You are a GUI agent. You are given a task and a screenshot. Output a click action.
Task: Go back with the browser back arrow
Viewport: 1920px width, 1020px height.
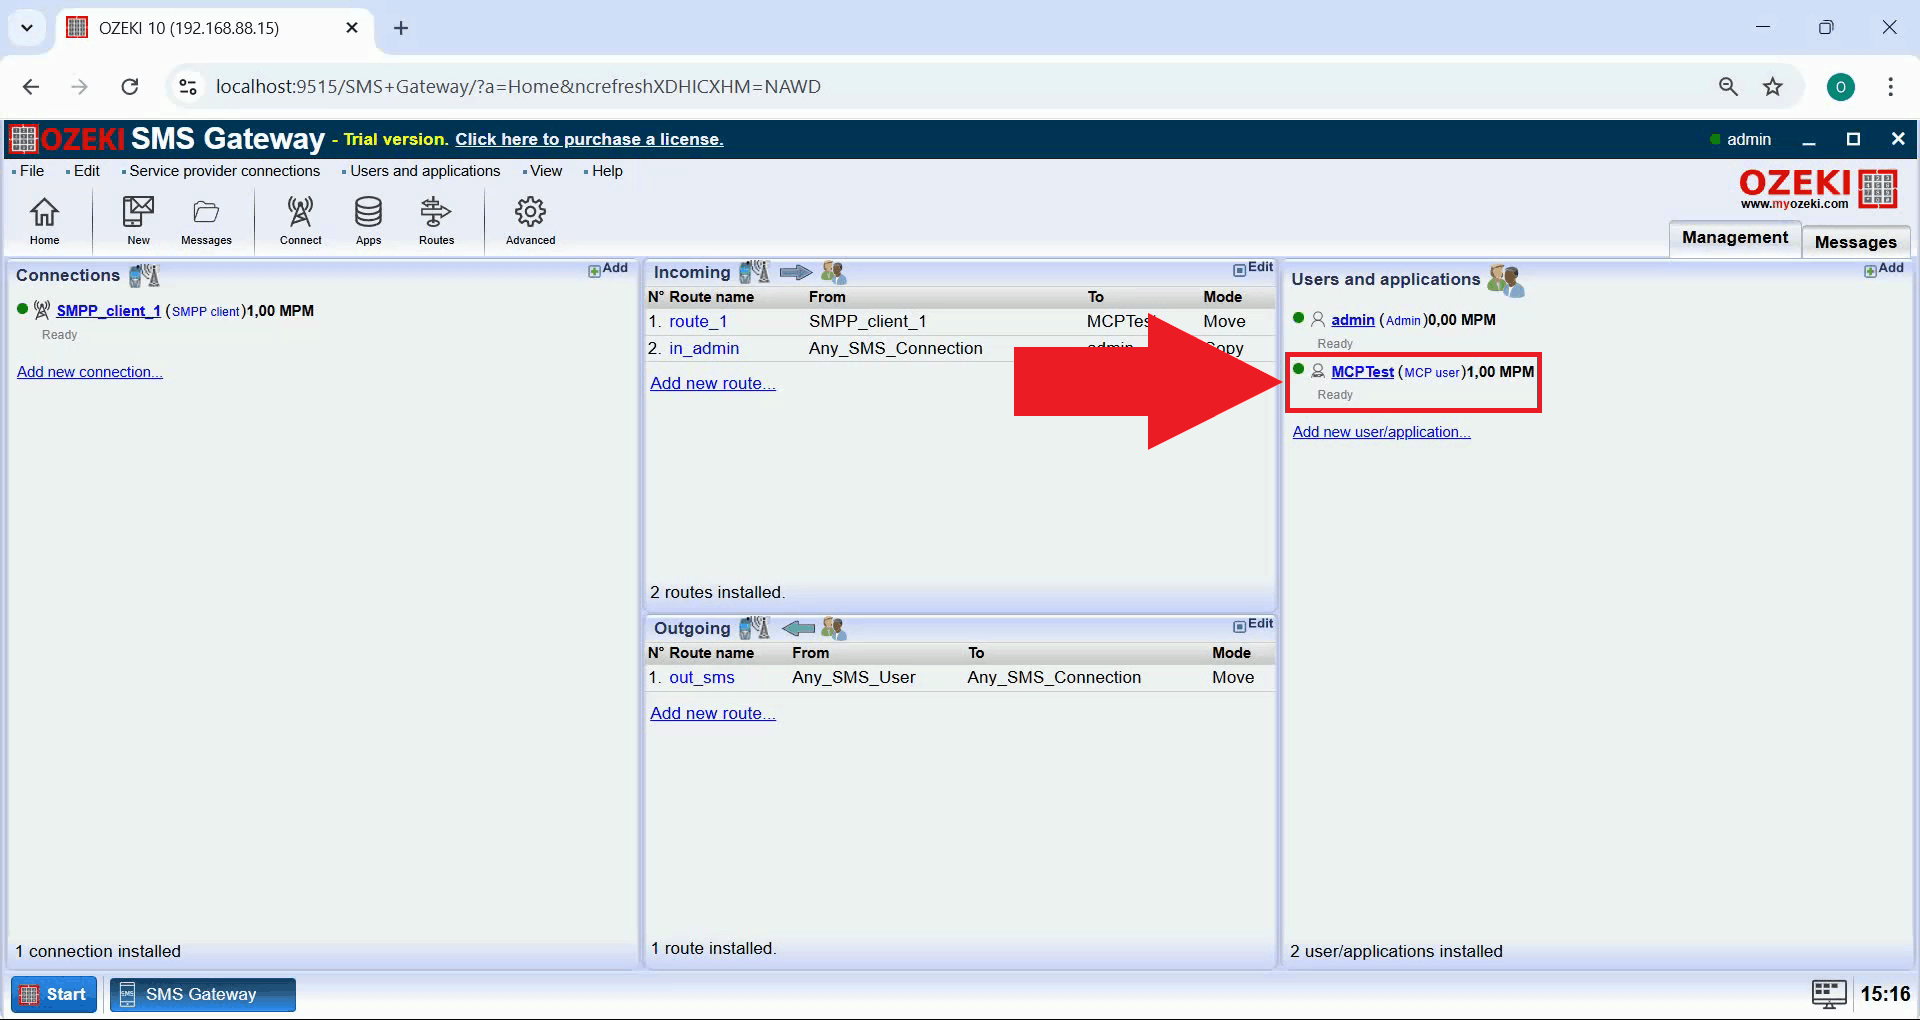(31, 87)
